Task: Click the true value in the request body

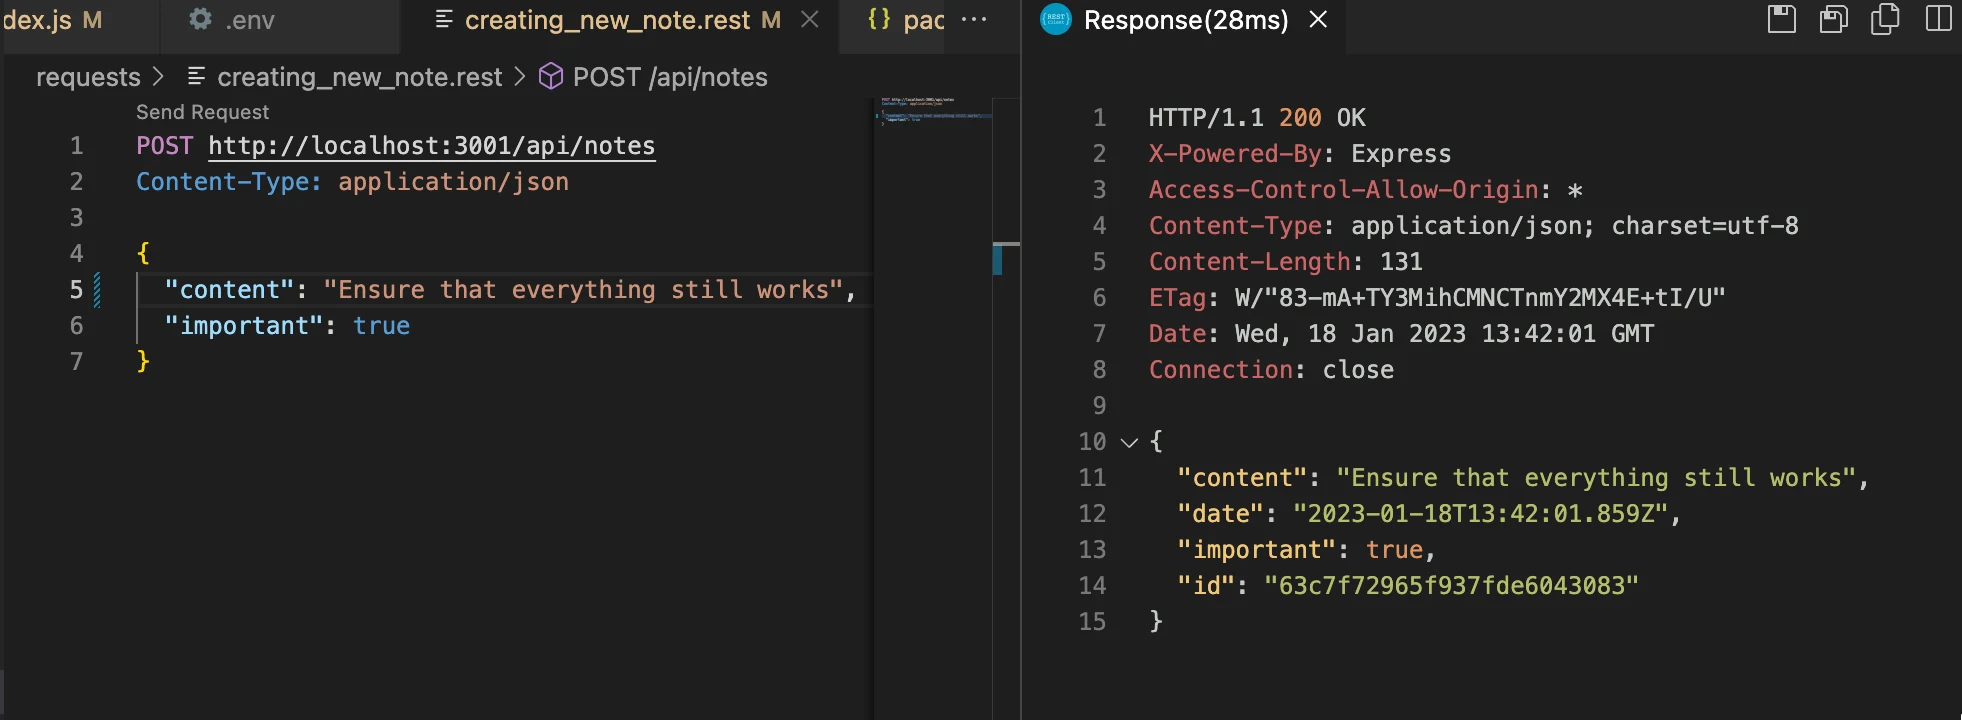Action: 381,326
